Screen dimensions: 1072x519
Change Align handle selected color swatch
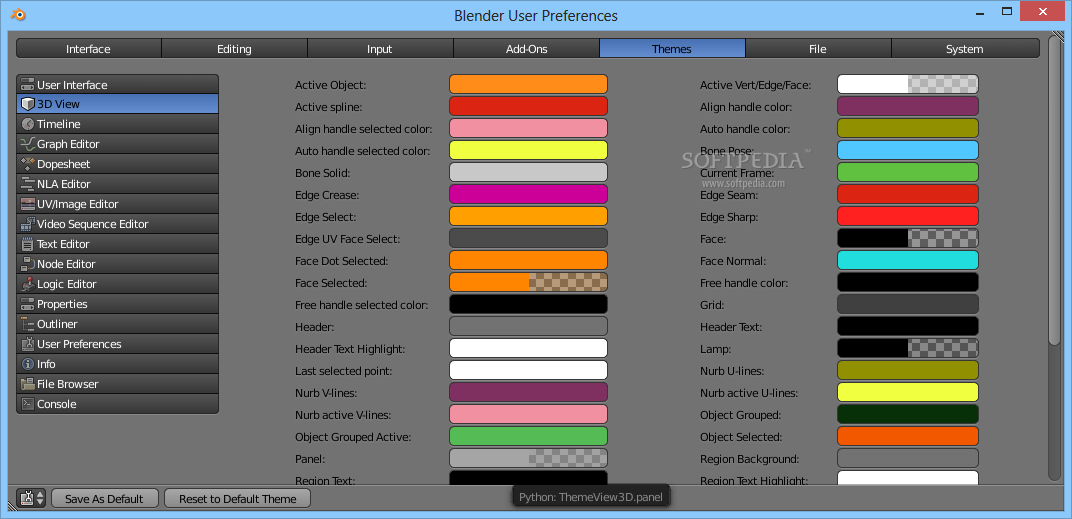[x=528, y=128]
